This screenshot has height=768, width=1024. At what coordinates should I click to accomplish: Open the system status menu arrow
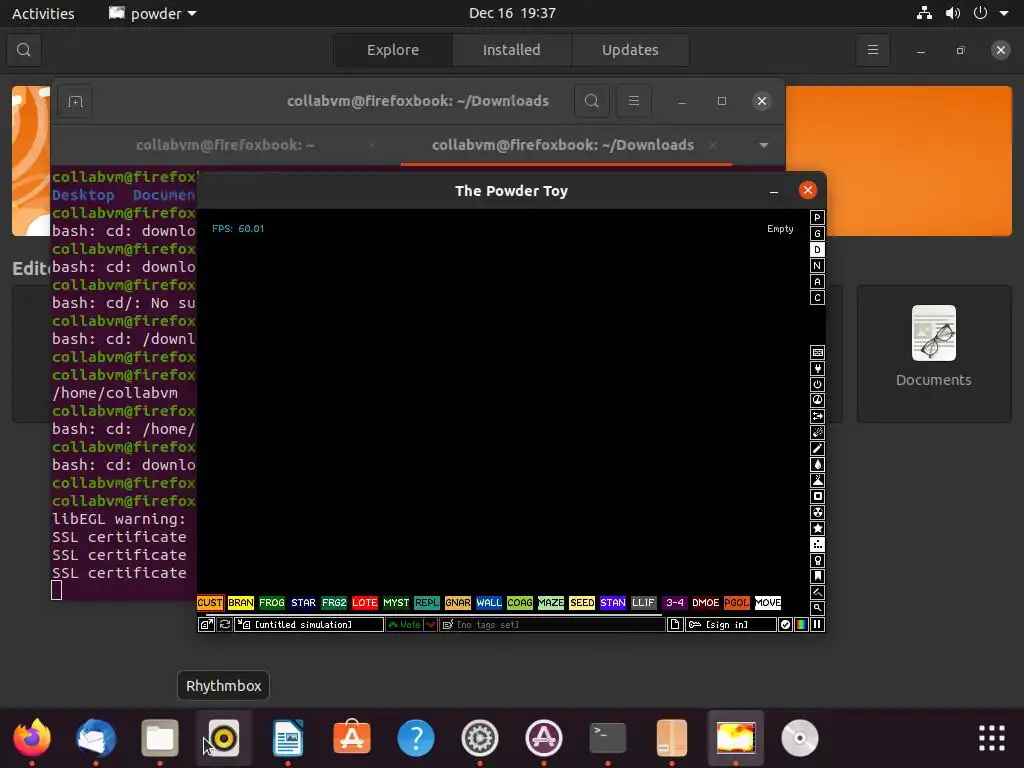1004,13
